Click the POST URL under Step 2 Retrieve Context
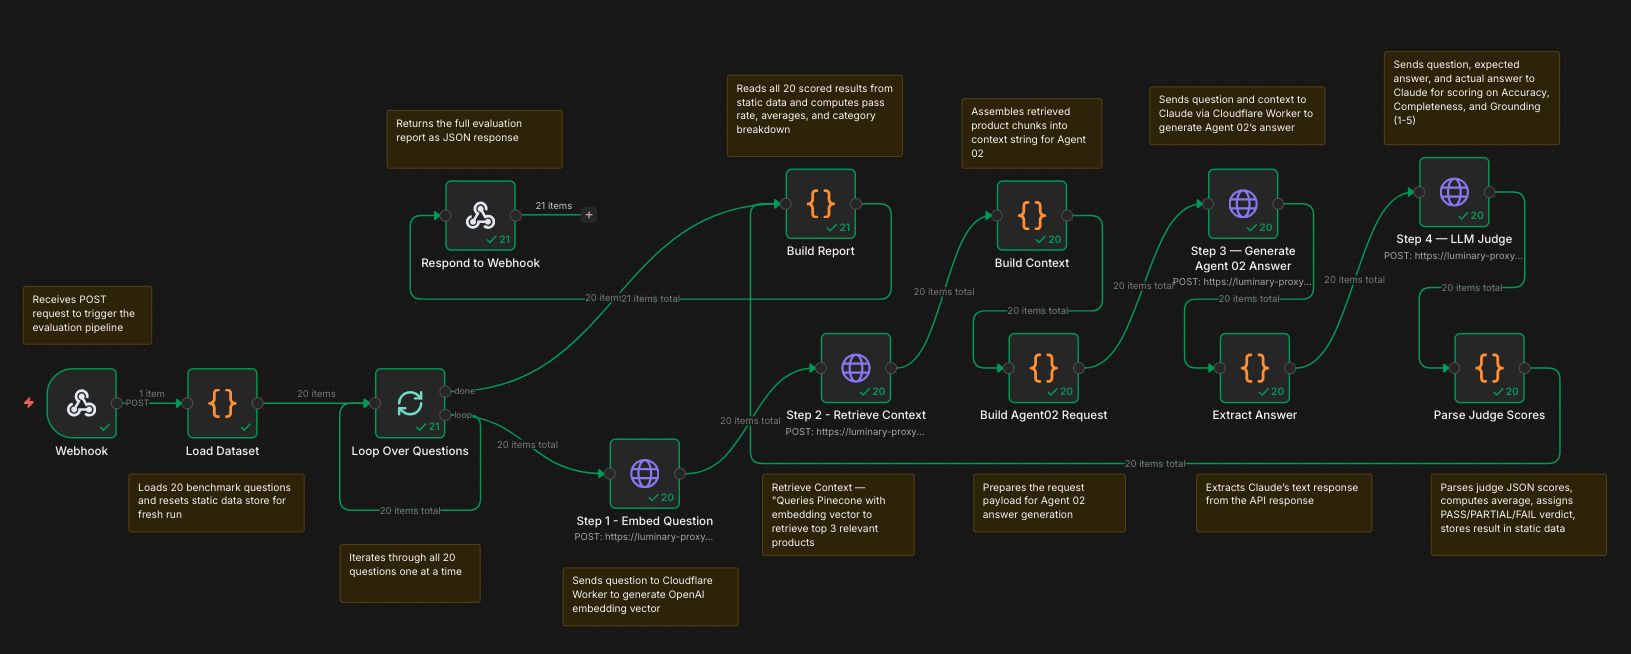Screen dimensions: 1631x654 856,432
